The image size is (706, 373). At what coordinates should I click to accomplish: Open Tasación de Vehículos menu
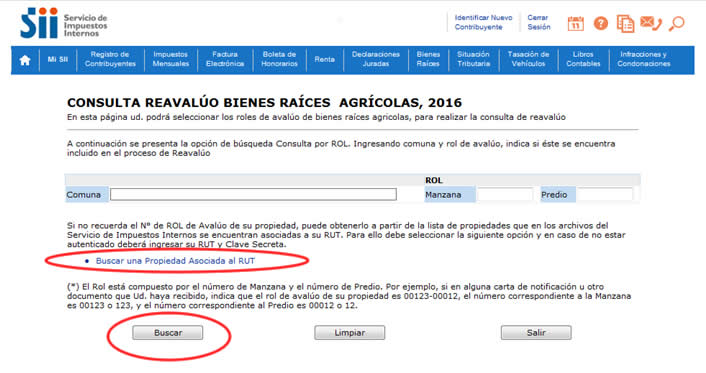point(529,59)
